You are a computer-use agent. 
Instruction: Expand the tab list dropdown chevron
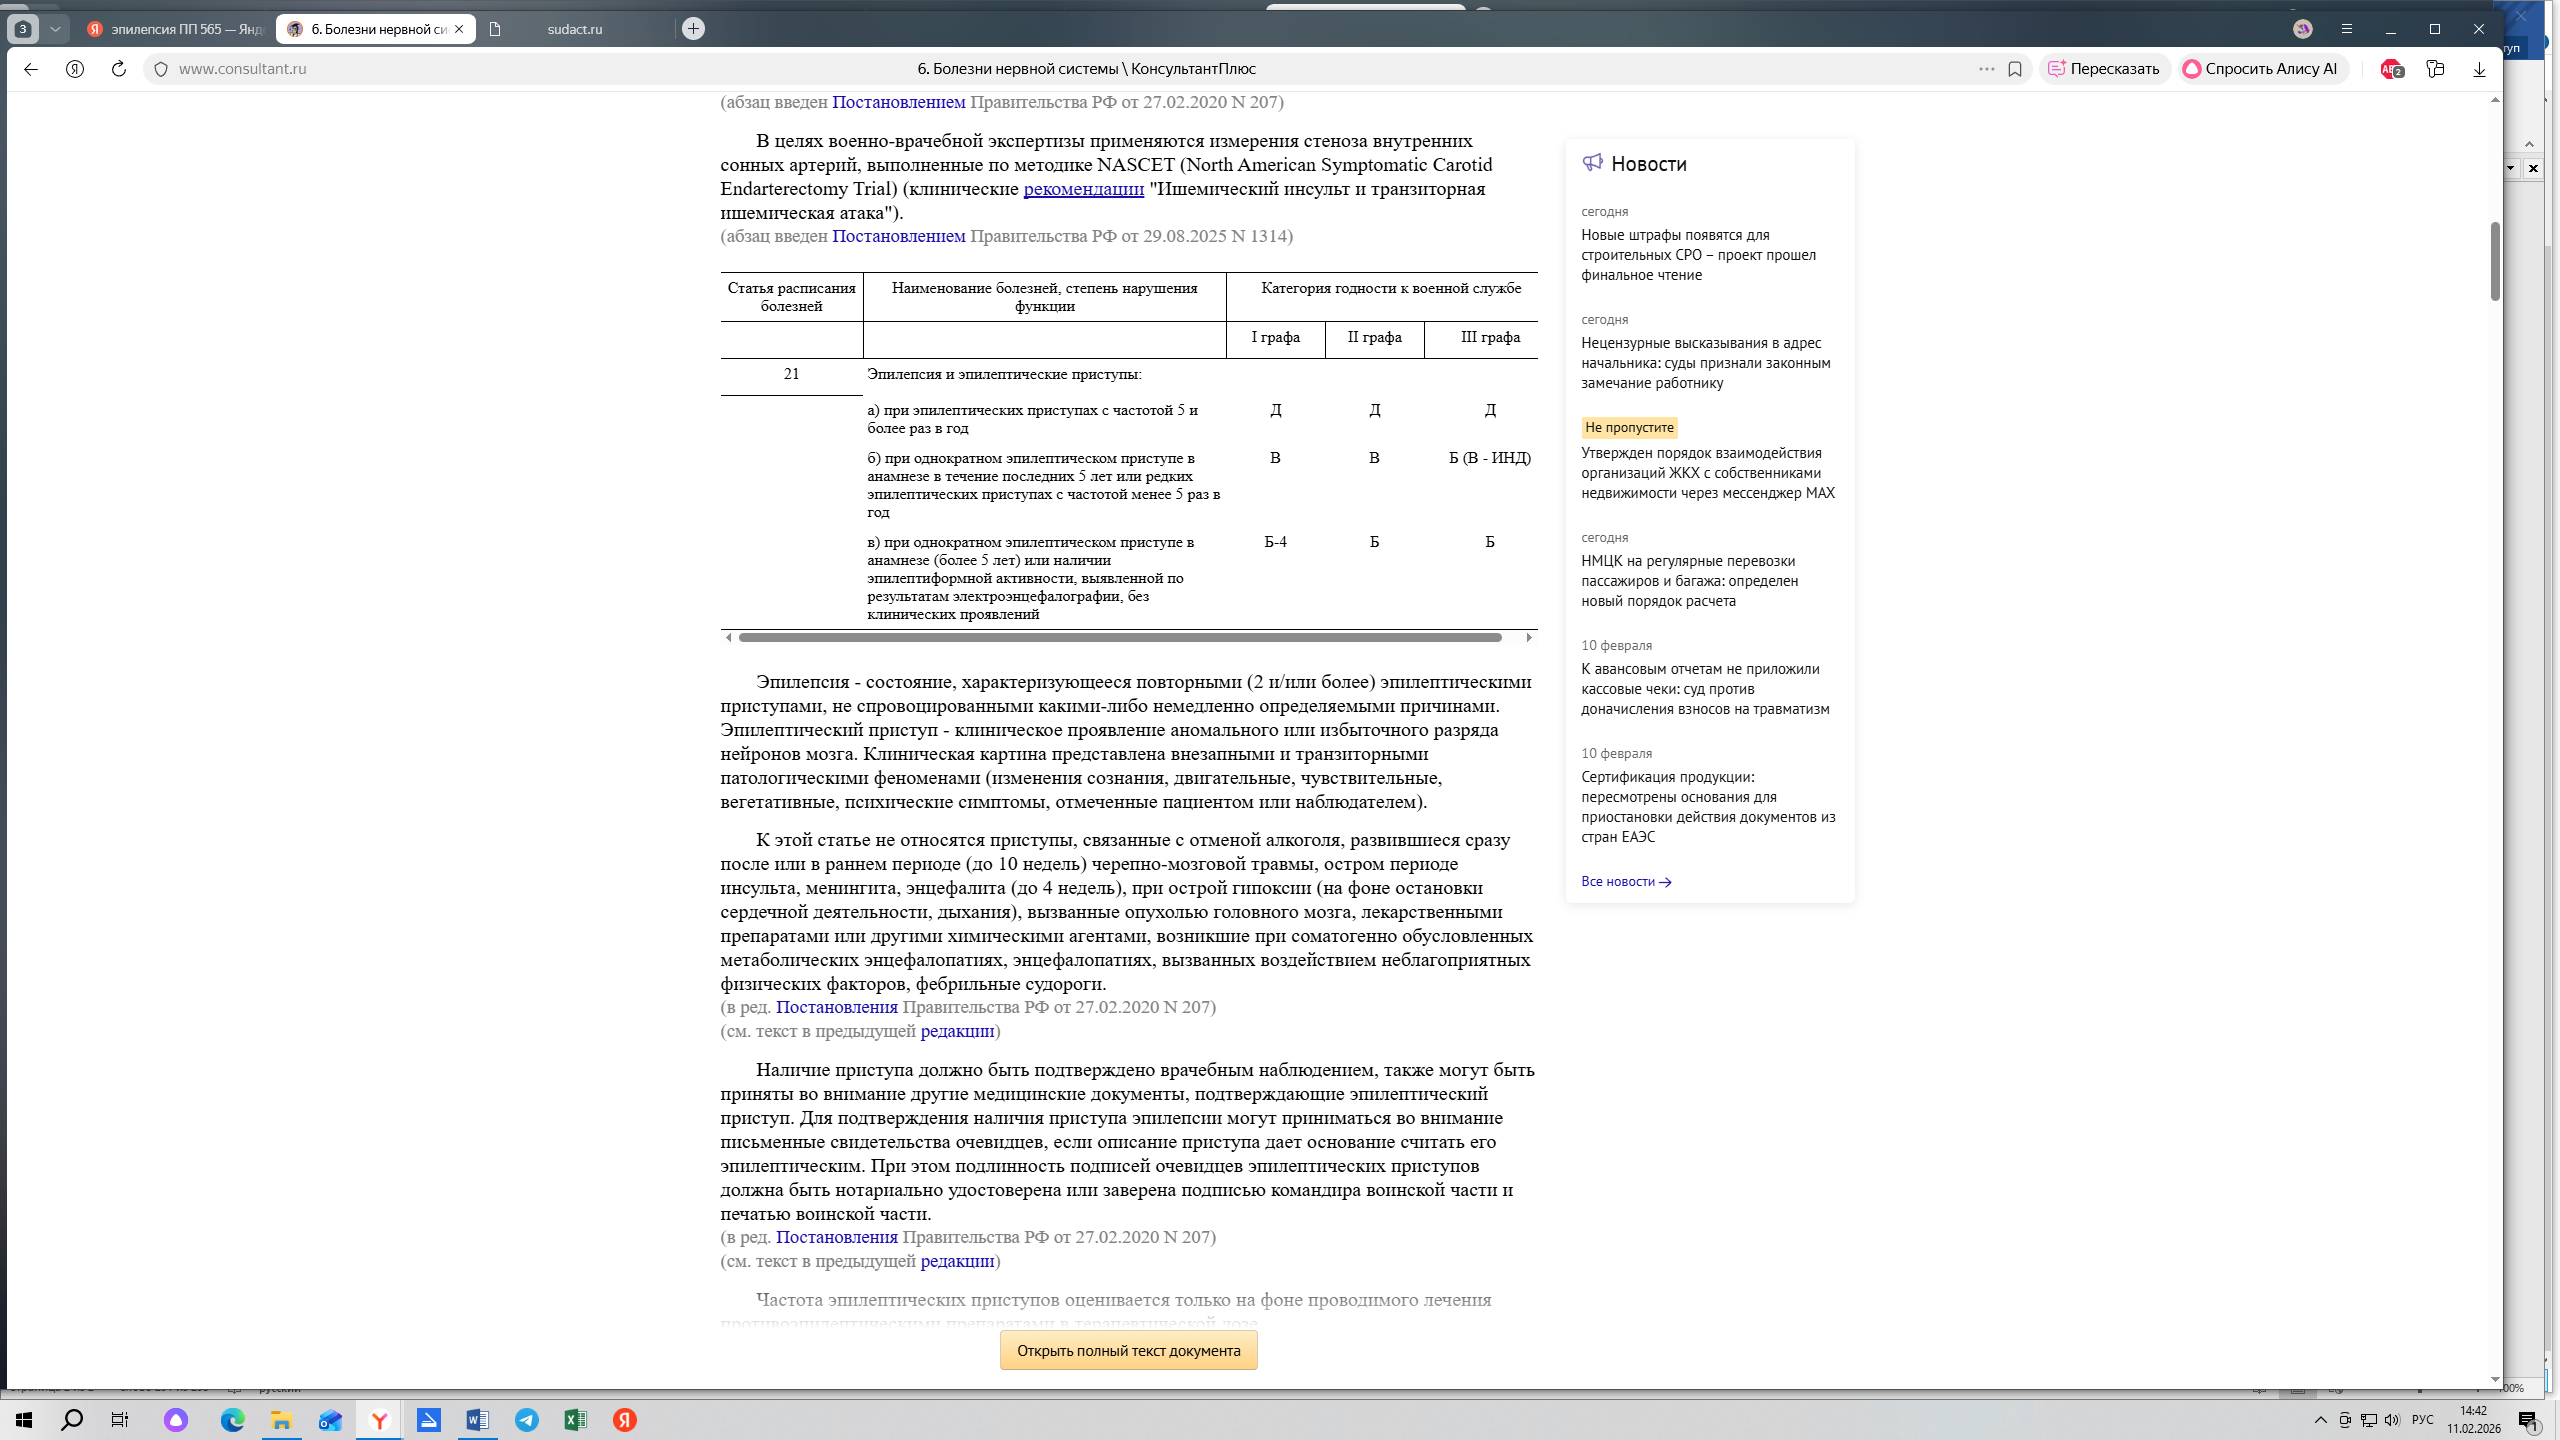56,29
